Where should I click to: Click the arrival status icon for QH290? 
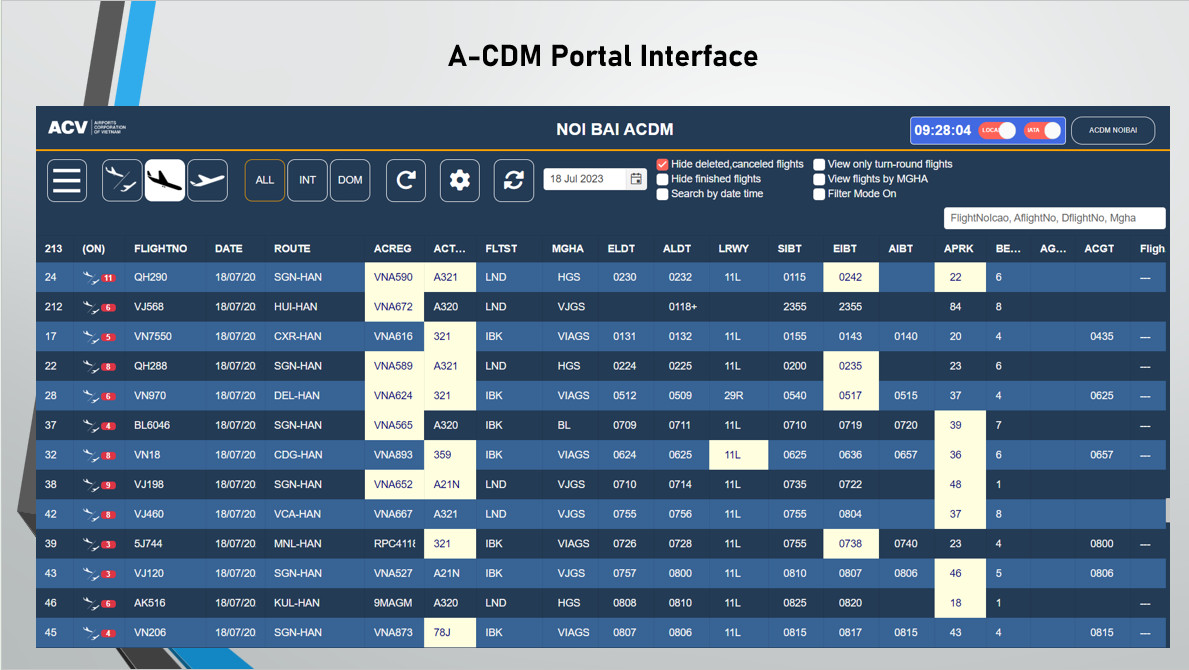coord(98,277)
